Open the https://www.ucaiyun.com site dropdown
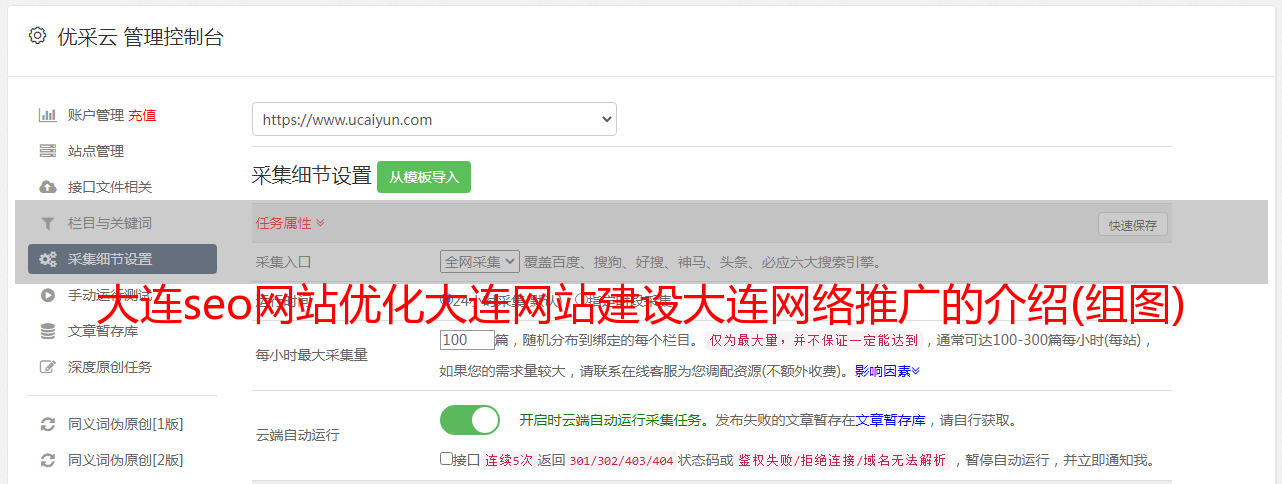 tap(434, 119)
